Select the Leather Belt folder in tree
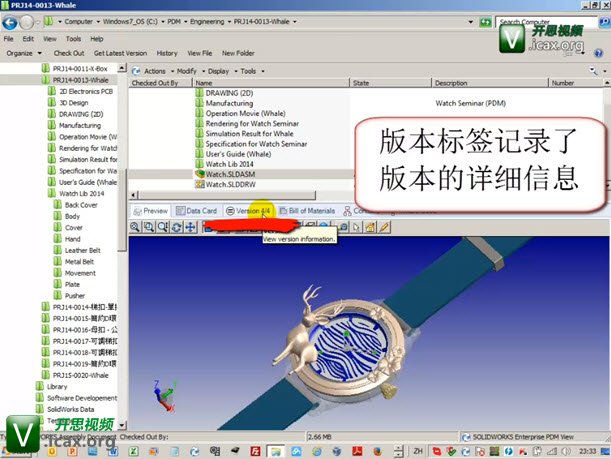 (82, 250)
